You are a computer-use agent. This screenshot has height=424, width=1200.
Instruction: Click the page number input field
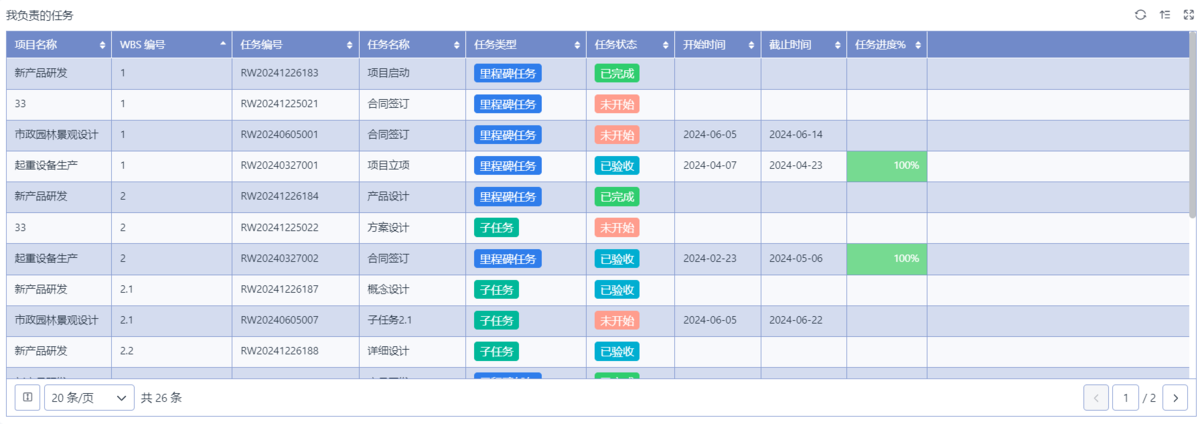pos(1125,398)
